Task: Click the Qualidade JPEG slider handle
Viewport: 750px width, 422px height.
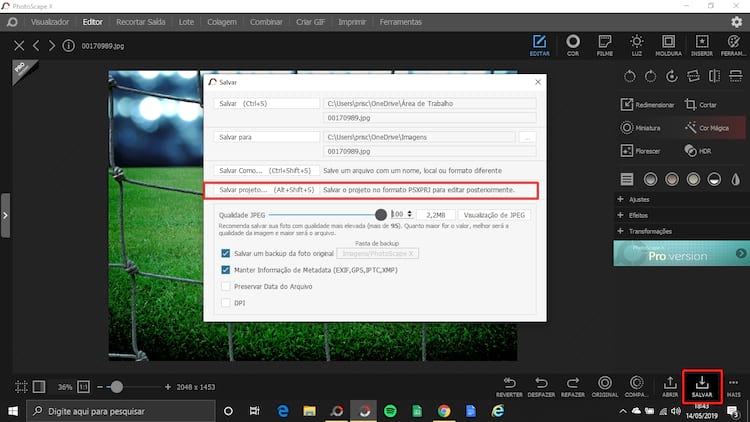Action: coord(381,214)
